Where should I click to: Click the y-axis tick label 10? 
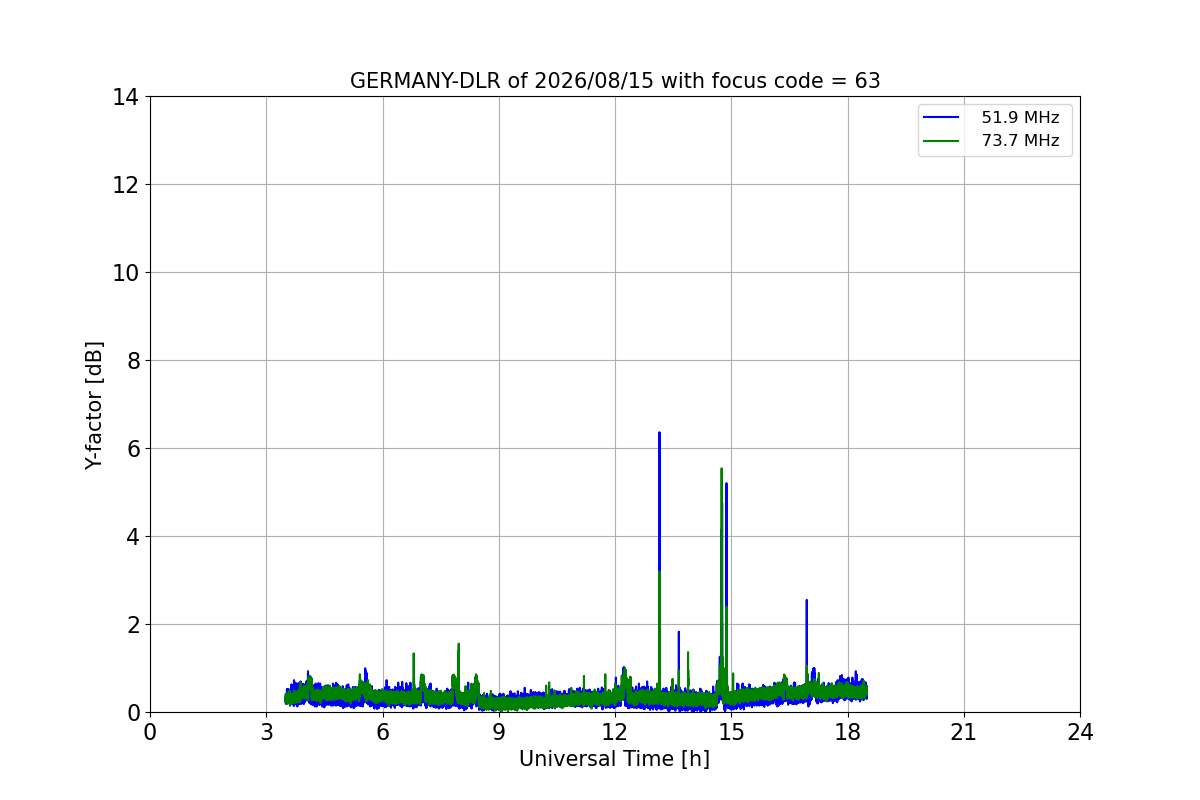pos(126,273)
